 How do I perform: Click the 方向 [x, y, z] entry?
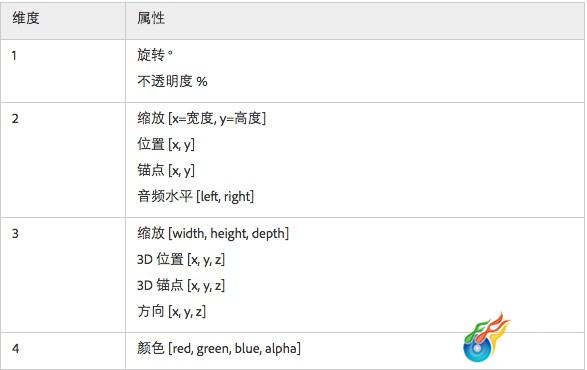tap(171, 311)
